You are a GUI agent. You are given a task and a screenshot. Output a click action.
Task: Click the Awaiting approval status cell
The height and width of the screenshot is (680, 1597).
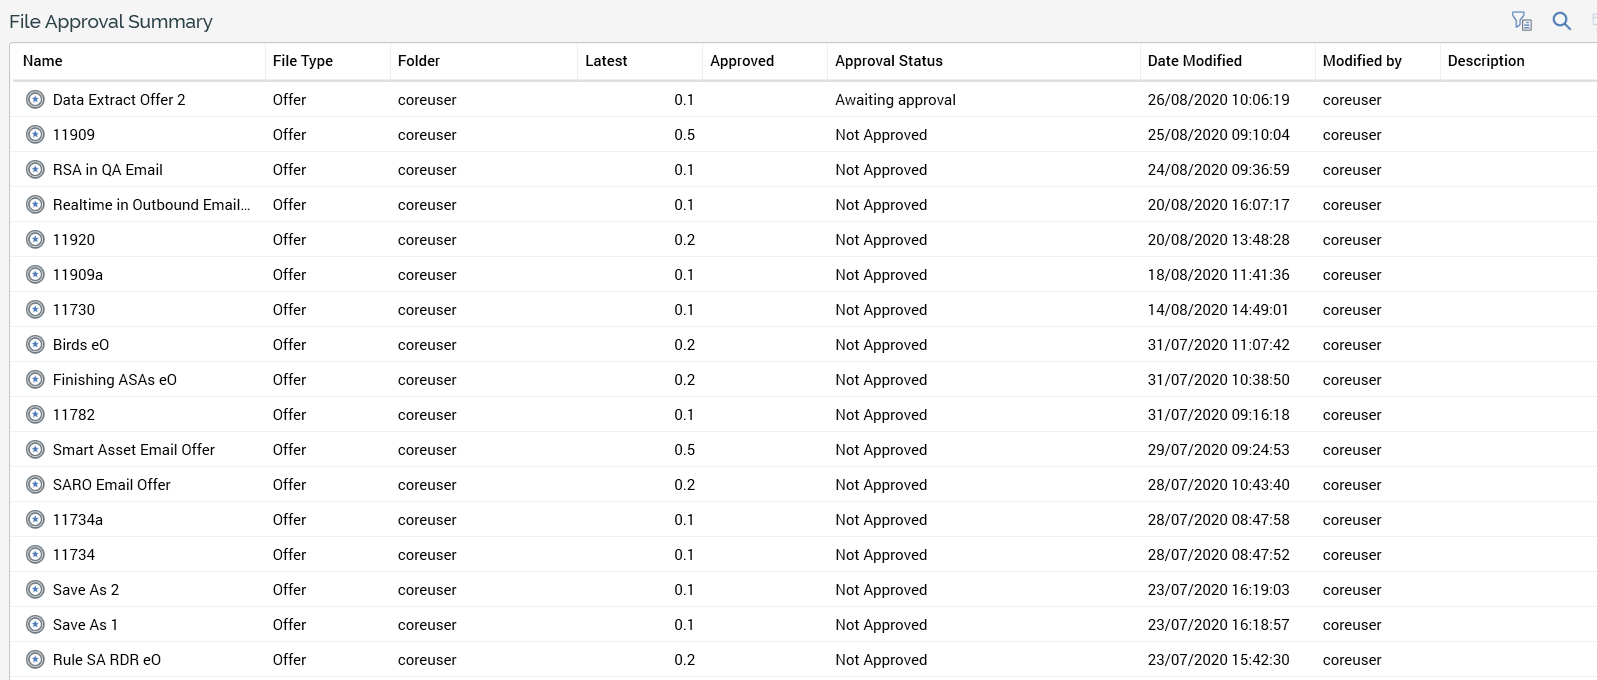click(x=895, y=100)
